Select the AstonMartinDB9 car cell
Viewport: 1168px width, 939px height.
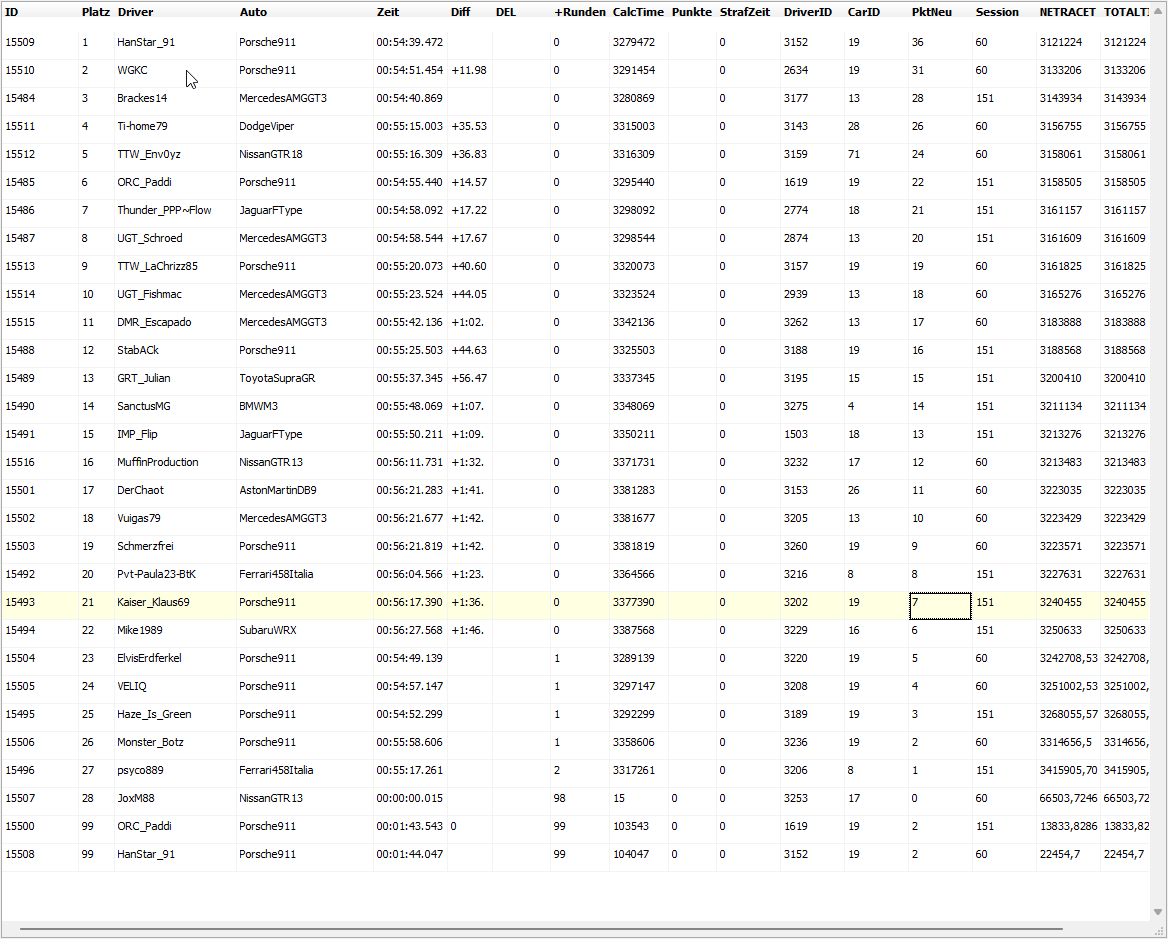point(277,491)
